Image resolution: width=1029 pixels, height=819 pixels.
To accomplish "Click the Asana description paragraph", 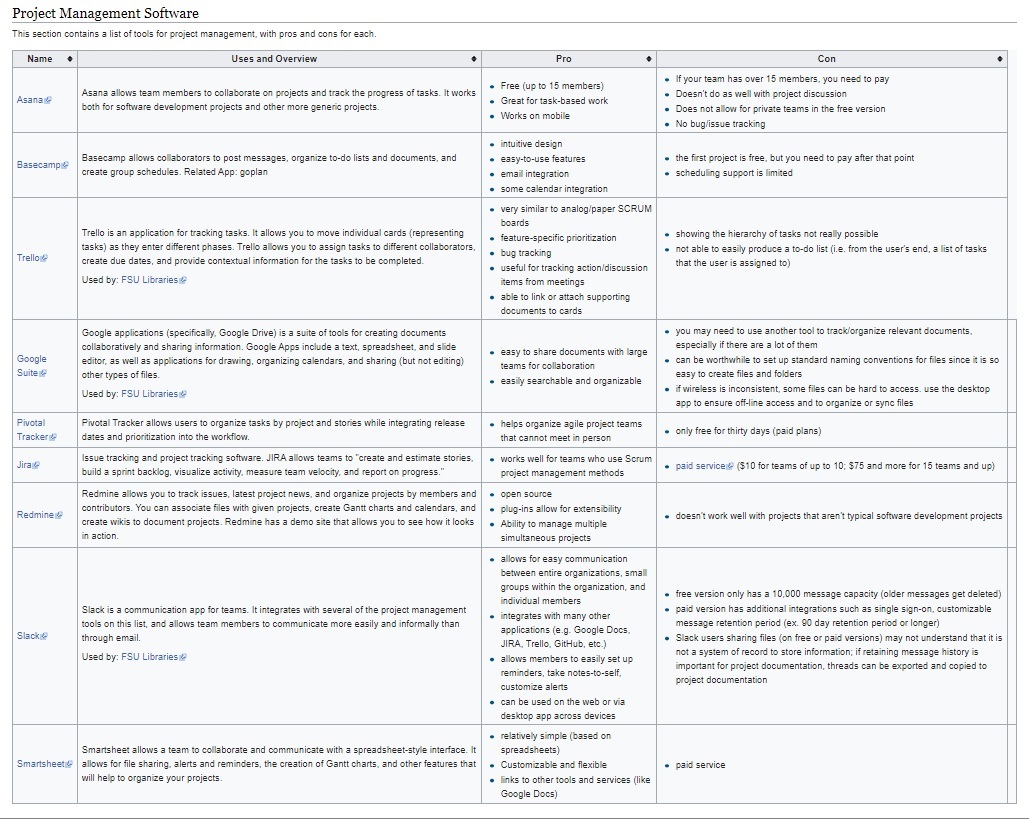I will 278,100.
